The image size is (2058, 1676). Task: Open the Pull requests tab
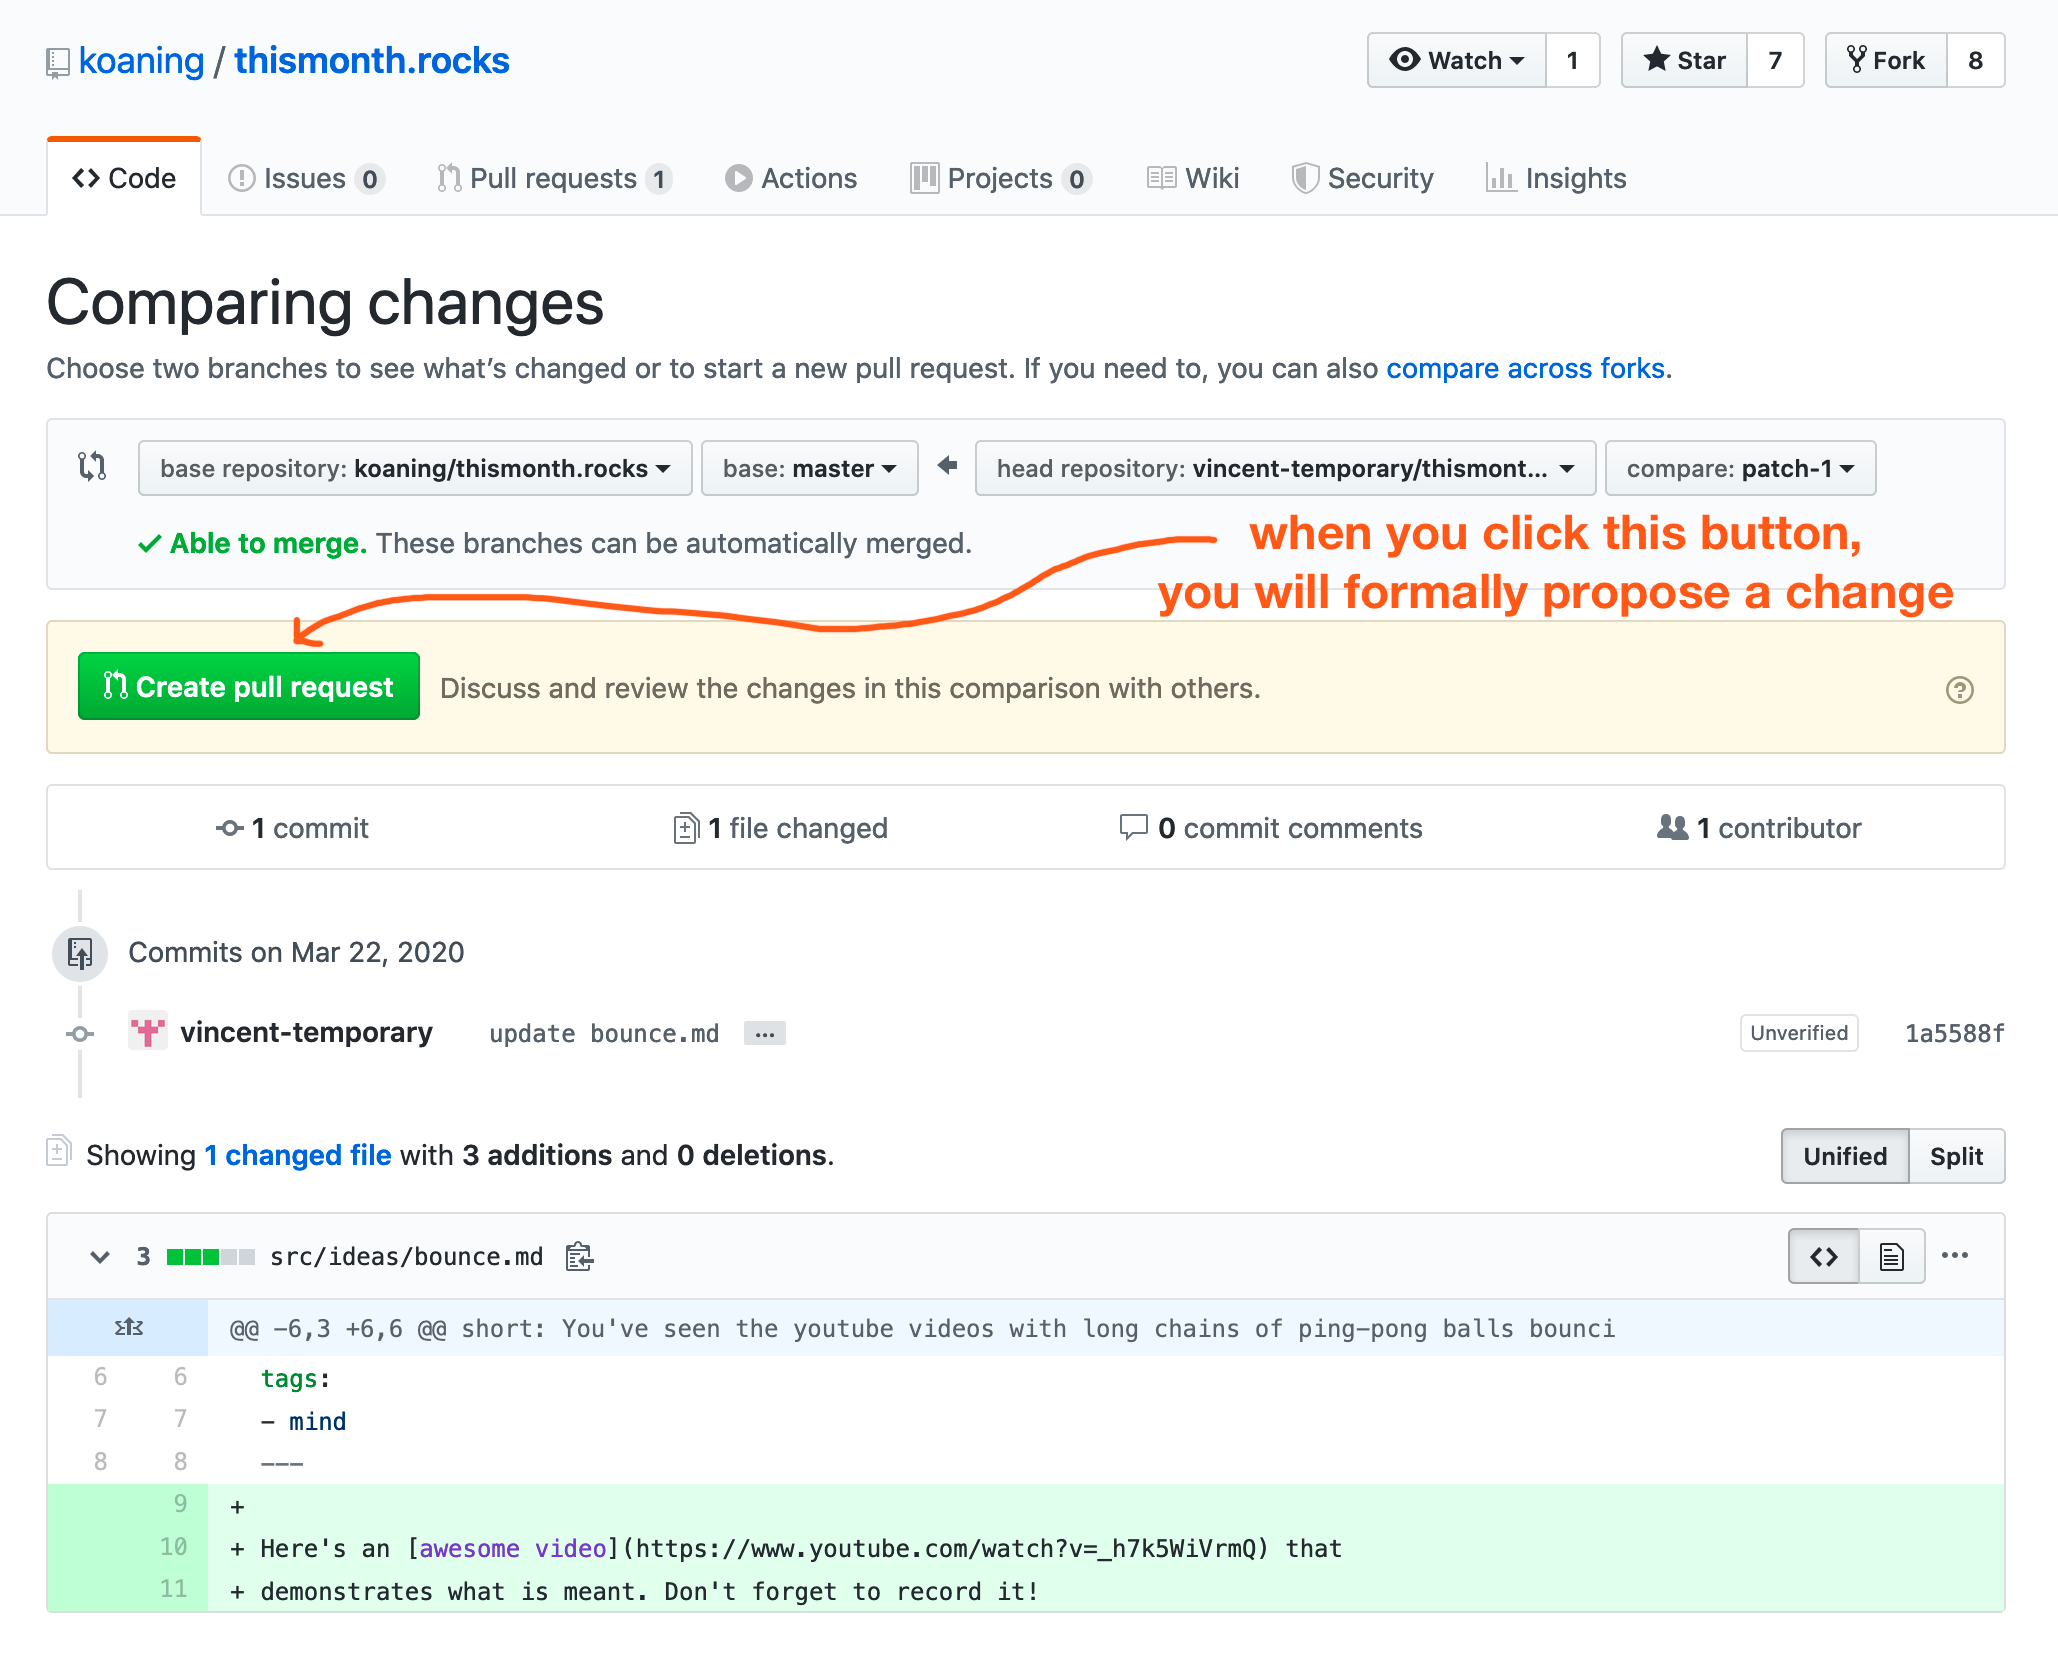553,178
